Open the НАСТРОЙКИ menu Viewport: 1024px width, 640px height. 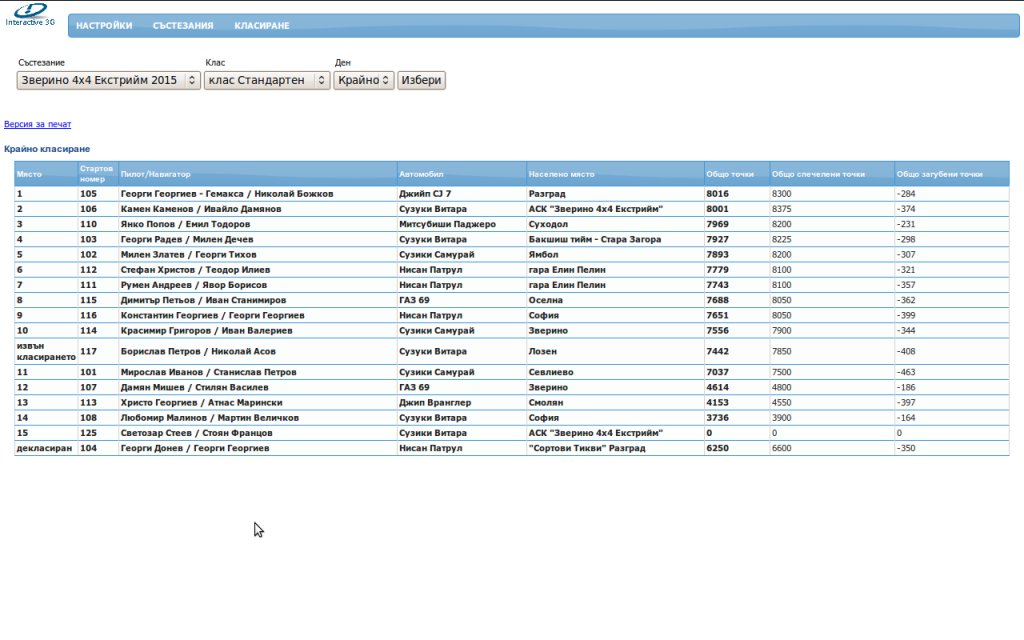pyautogui.click(x=104, y=26)
